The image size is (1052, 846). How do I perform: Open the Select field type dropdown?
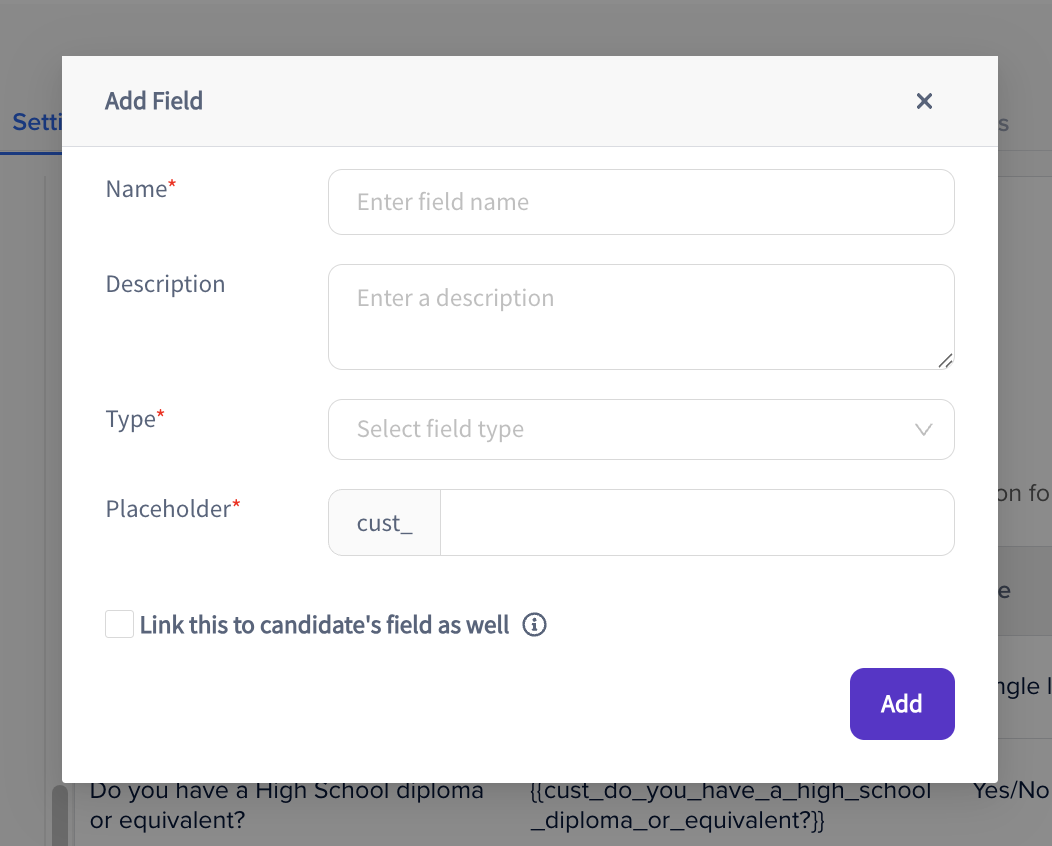click(x=641, y=429)
